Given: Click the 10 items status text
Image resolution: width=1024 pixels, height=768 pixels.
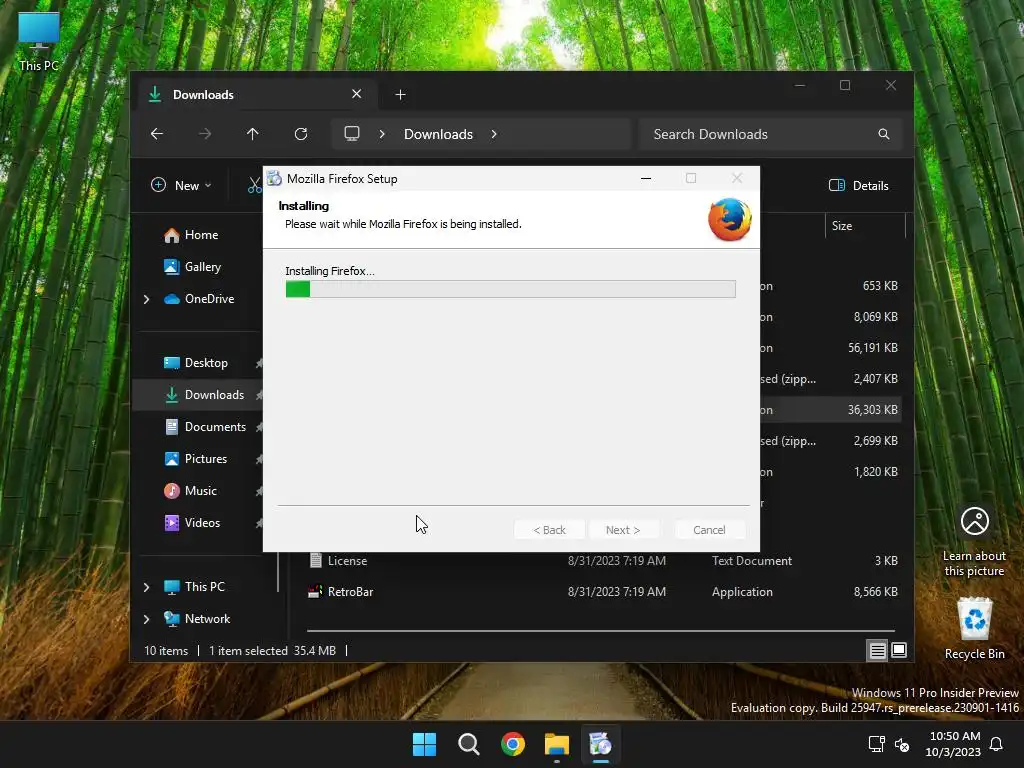Looking at the screenshot, I should (166, 651).
